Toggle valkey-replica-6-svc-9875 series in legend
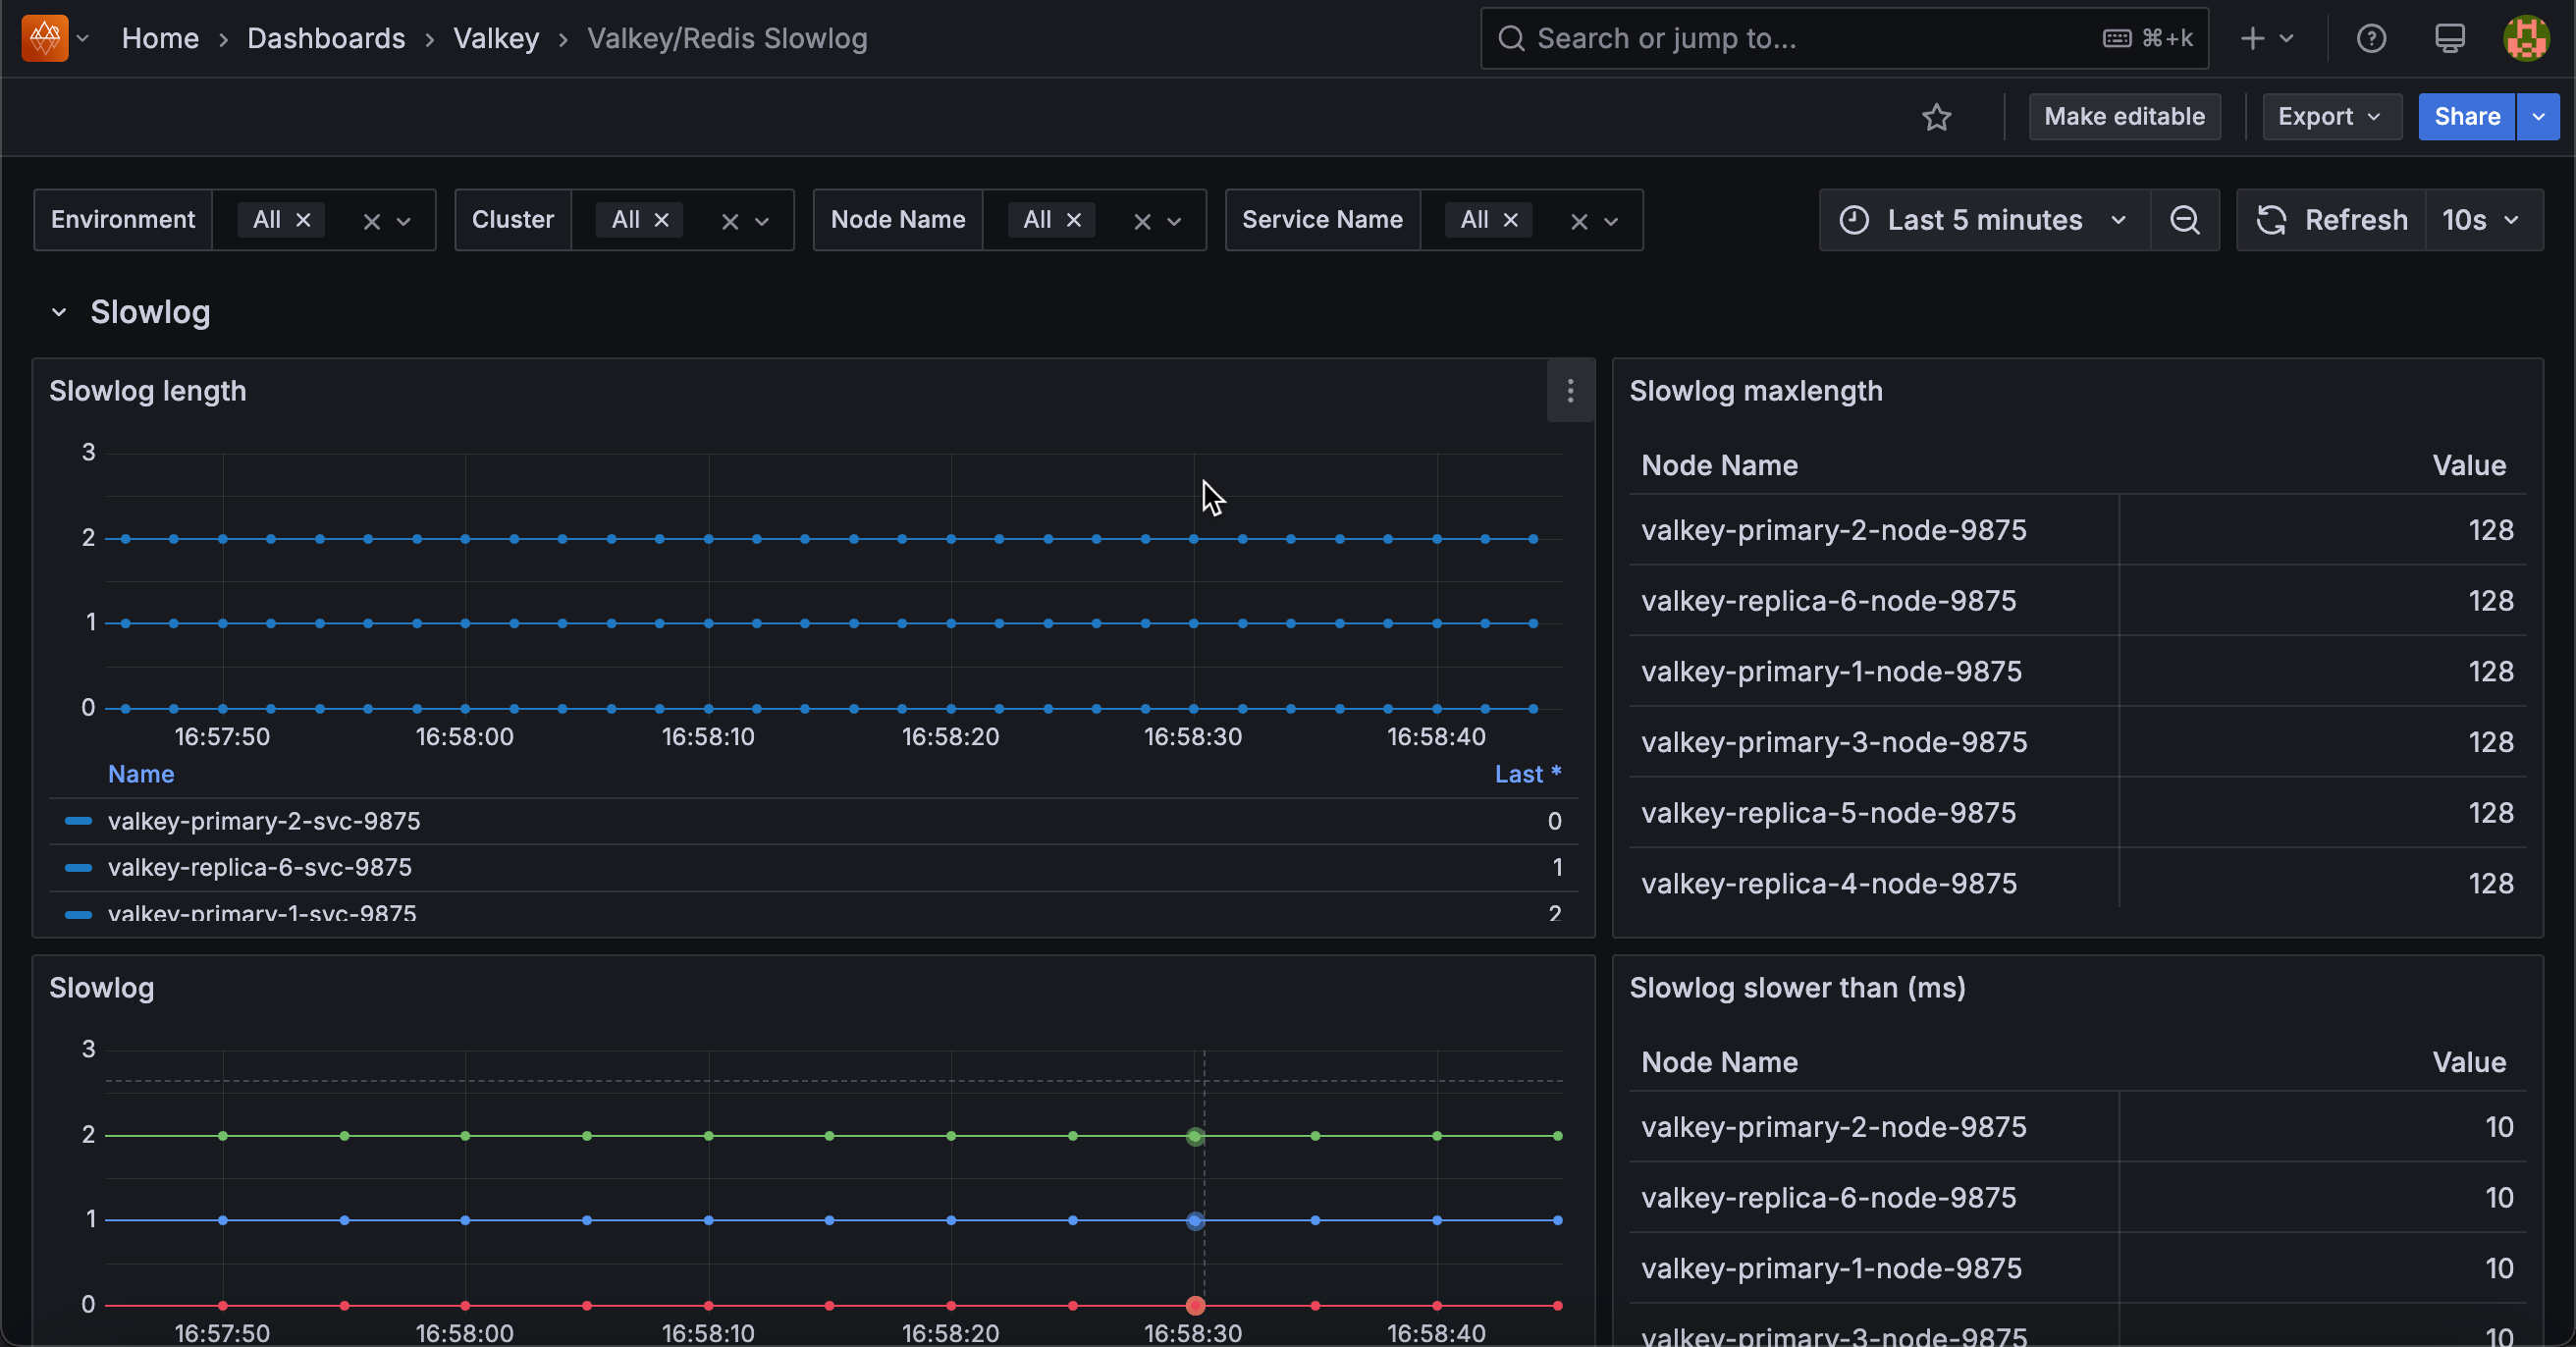The image size is (2576, 1347). 260,867
